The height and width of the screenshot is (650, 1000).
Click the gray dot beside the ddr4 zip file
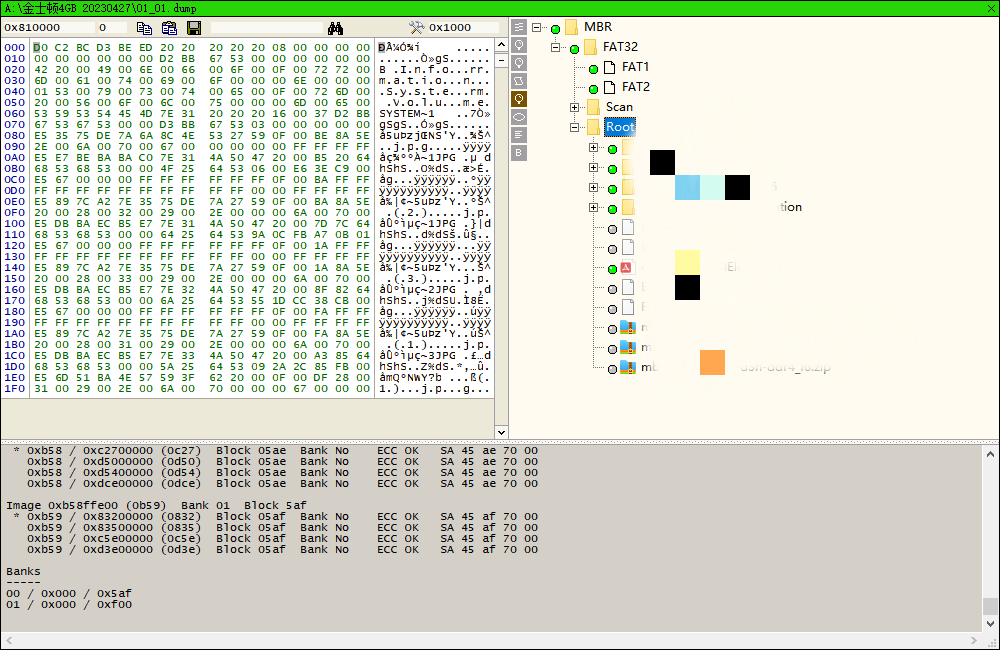pyautogui.click(x=612, y=369)
